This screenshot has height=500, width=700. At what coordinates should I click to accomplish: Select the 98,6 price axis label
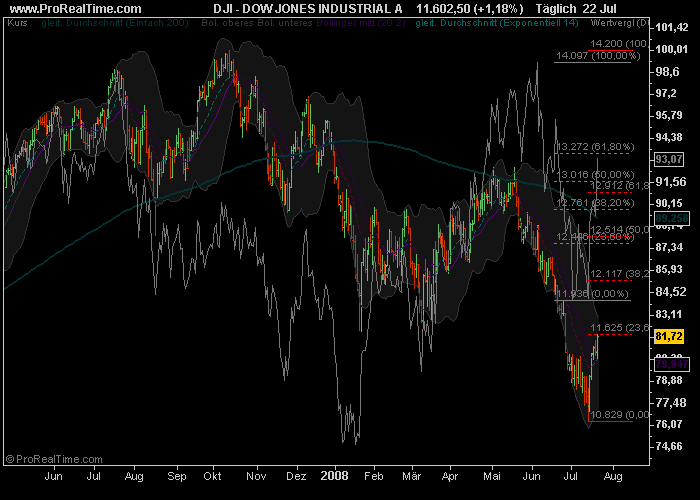click(667, 71)
